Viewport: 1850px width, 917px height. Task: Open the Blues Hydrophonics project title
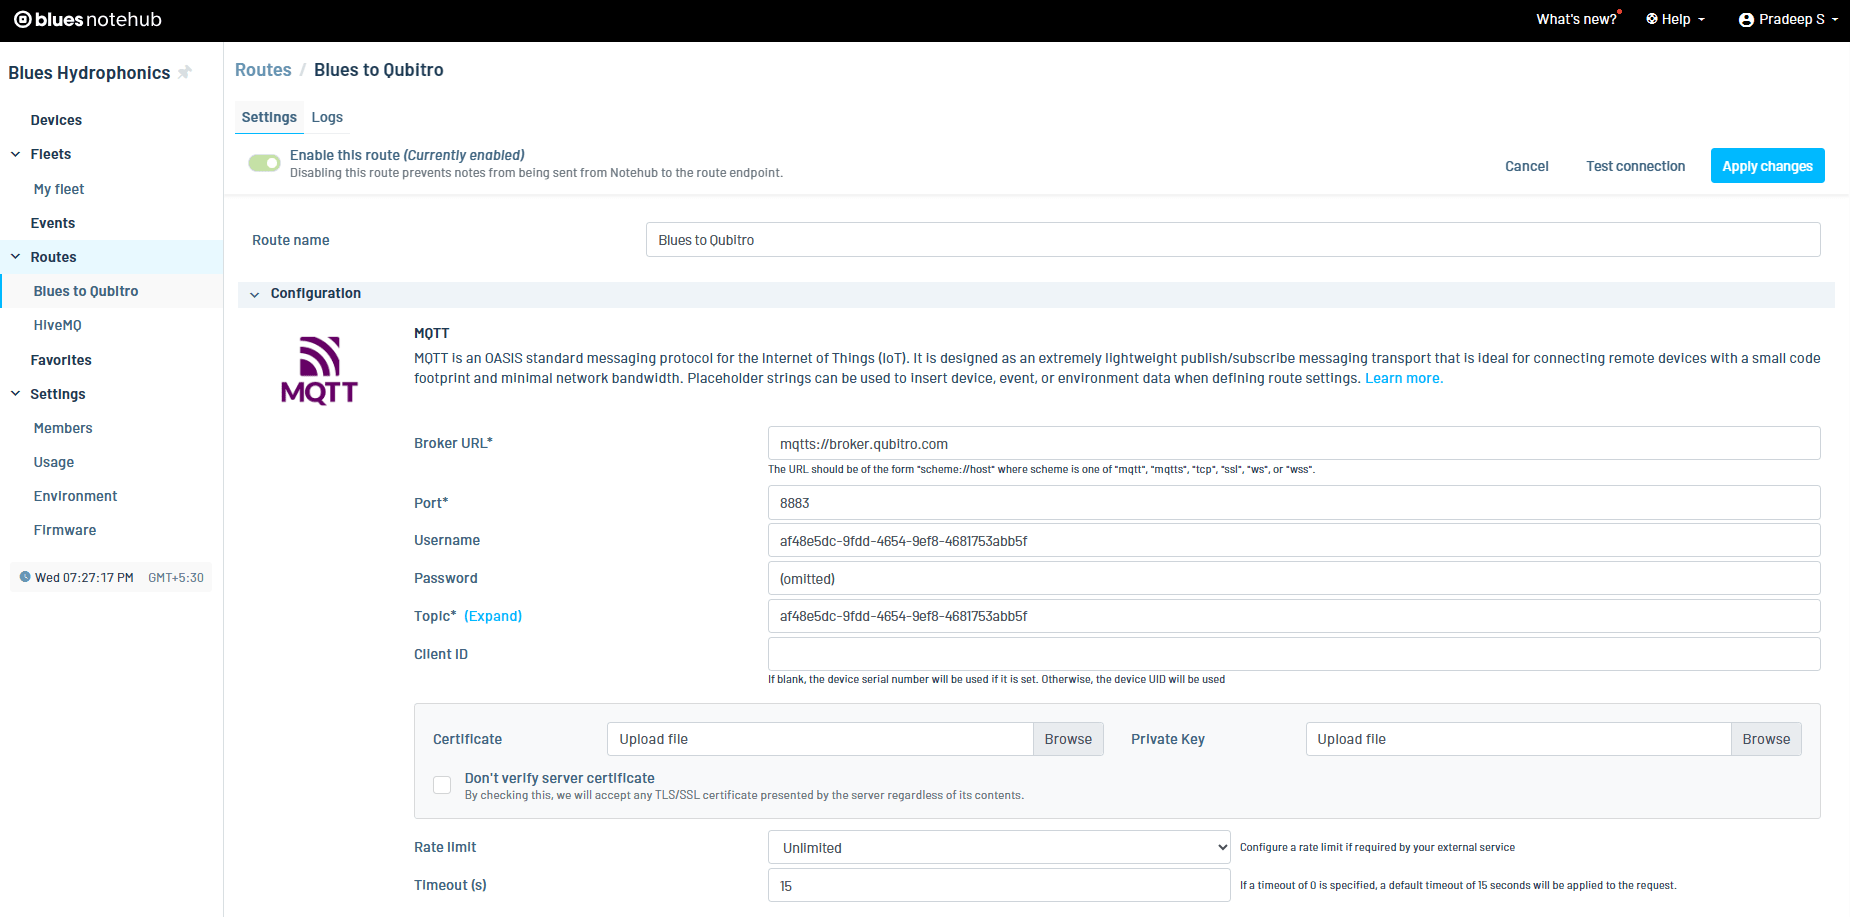(x=89, y=73)
